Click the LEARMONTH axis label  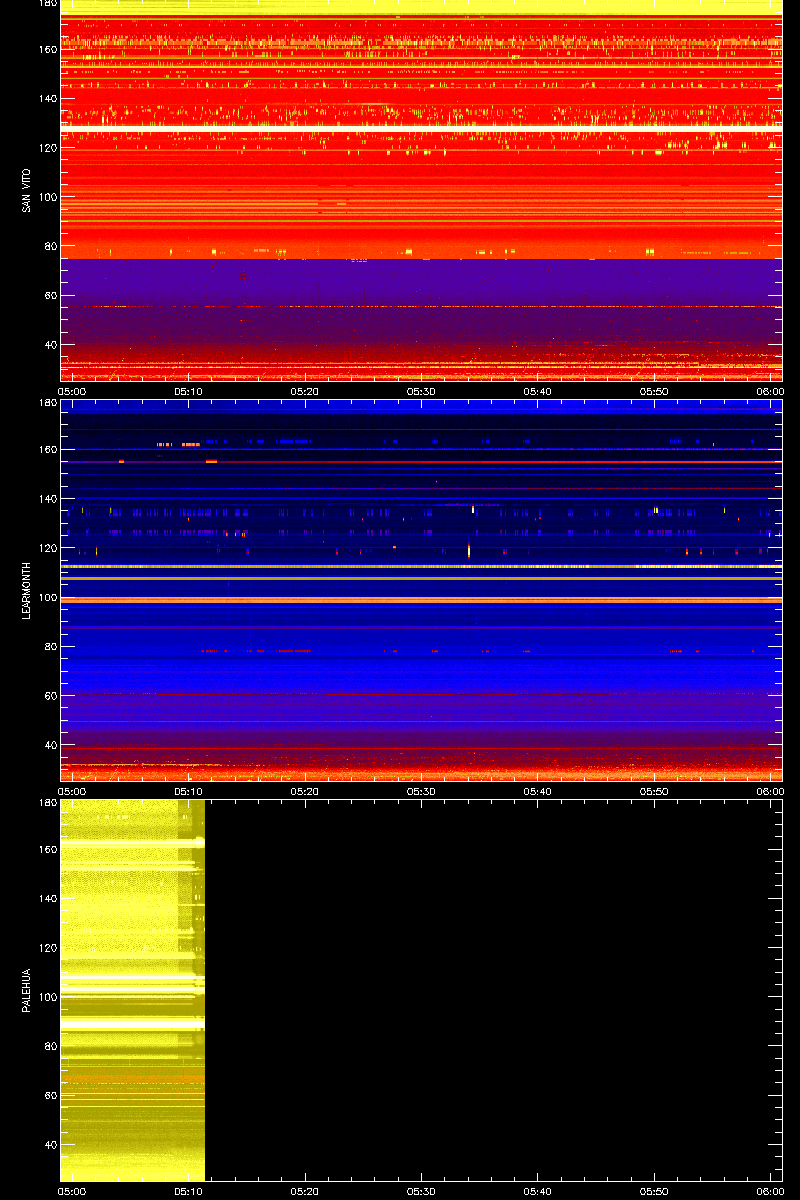pyautogui.click(x=26, y=590)
